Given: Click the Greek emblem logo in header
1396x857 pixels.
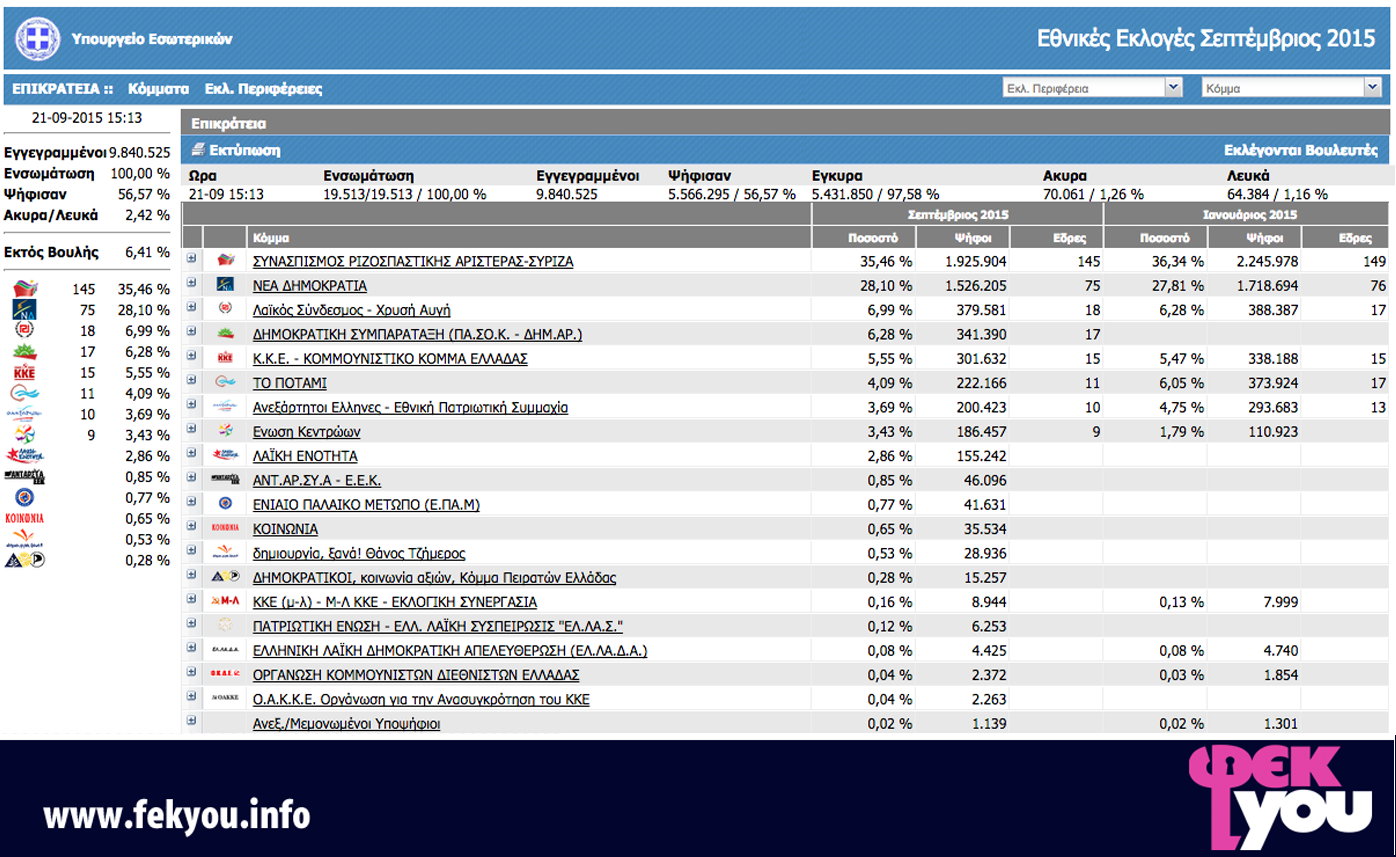Looking at the screenshot, I should (x=37, y=40).
